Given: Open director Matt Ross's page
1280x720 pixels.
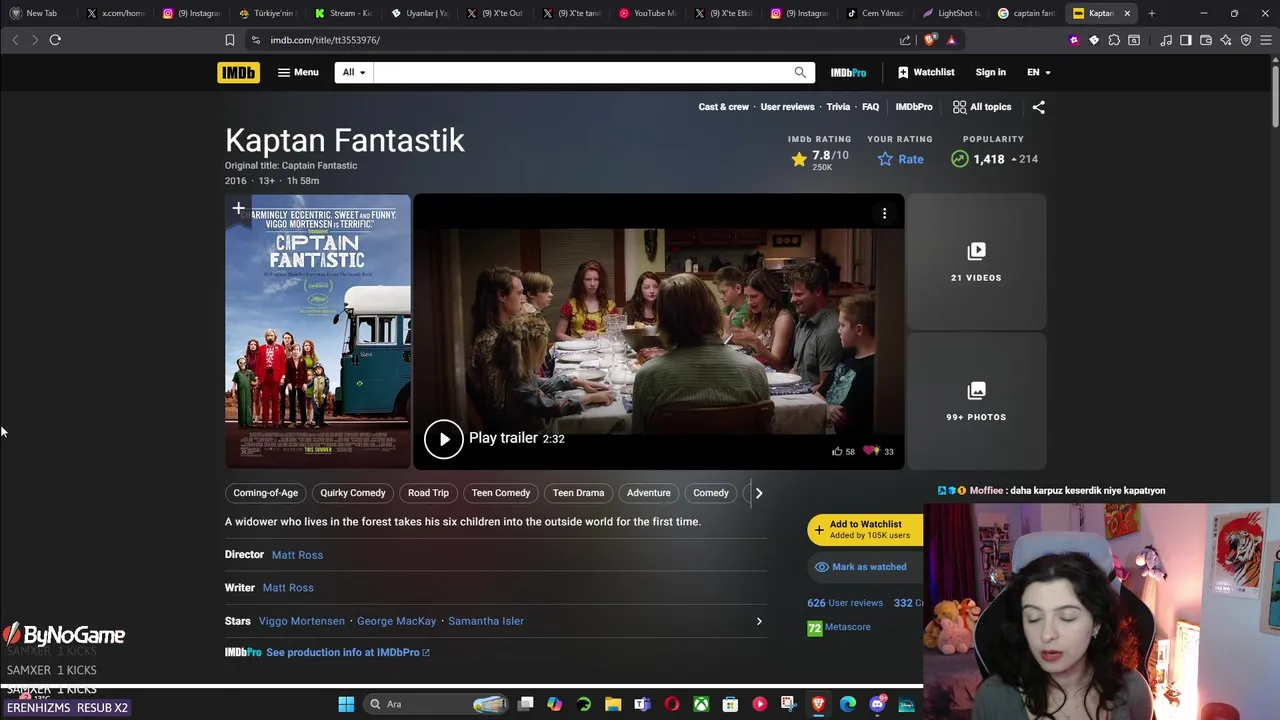Looking at the screenshot, I should click(297, 555).
